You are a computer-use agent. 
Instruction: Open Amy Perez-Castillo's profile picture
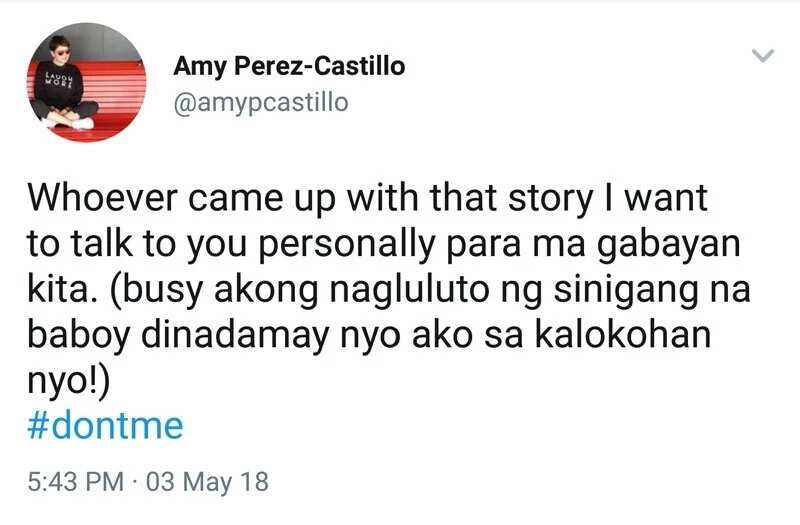(x=86, y=82)
